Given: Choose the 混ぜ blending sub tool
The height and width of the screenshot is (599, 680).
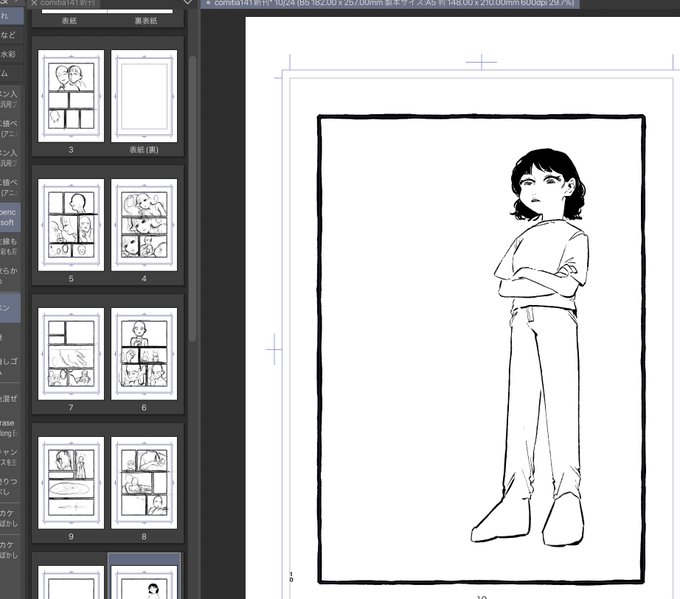Looking at the screenshot, I should click(x=10, y=398).
